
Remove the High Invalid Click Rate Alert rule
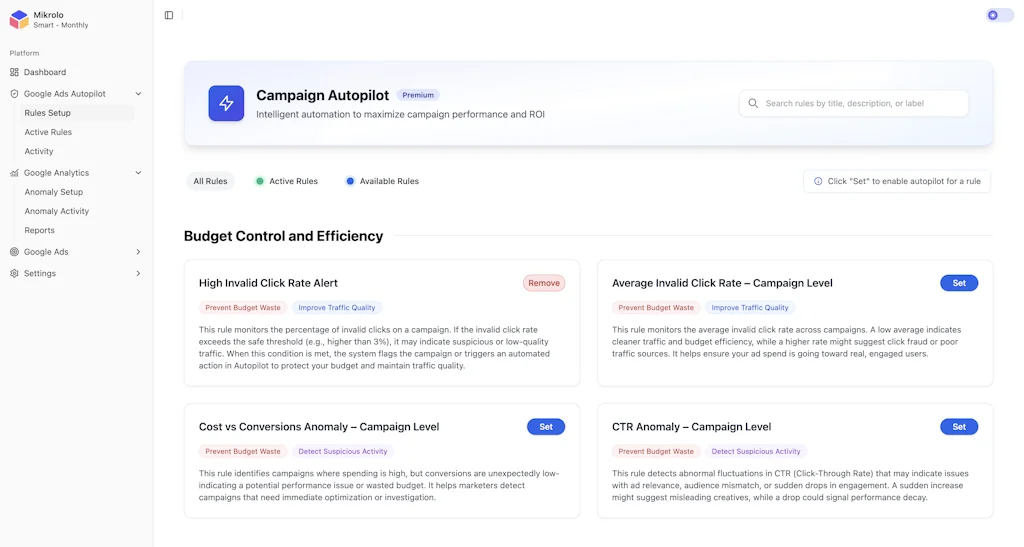544,283
